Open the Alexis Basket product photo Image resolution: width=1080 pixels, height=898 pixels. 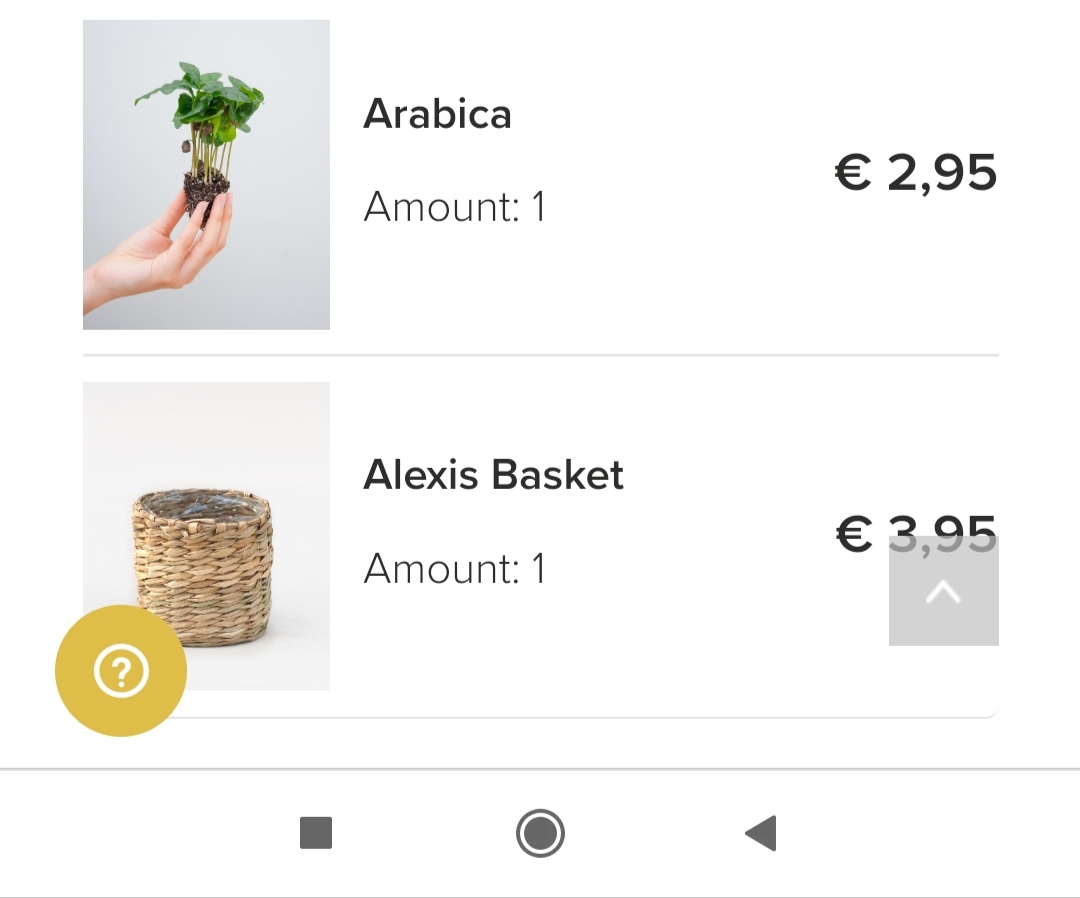207,536
